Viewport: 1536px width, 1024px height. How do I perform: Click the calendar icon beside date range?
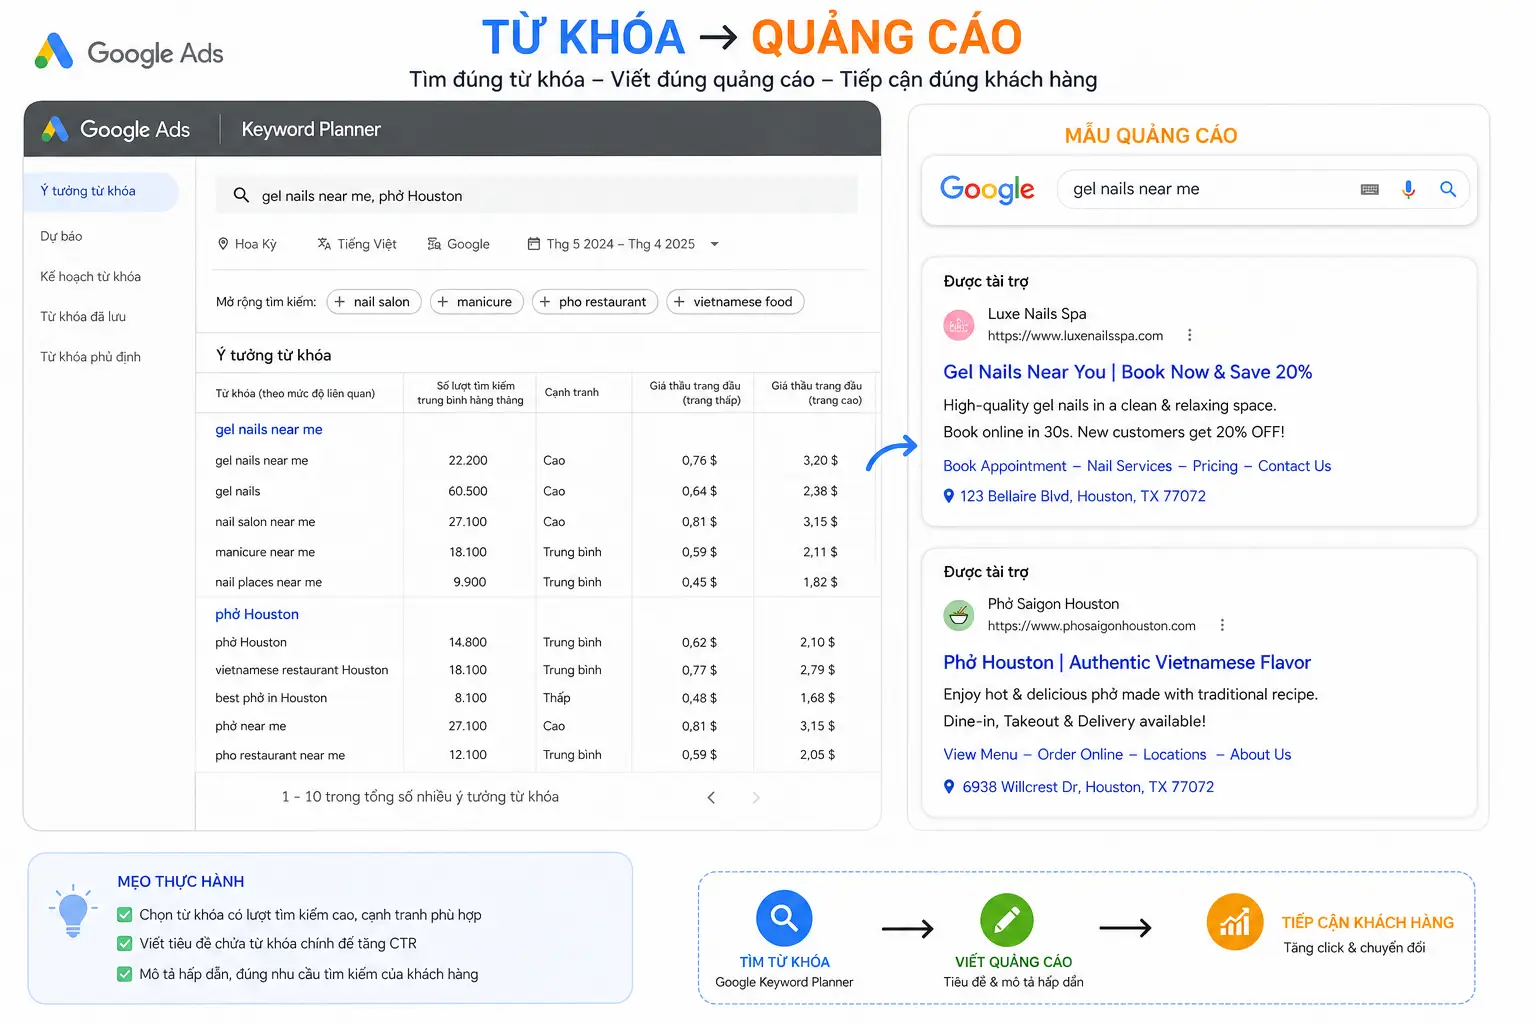click(x=534, y=243)
